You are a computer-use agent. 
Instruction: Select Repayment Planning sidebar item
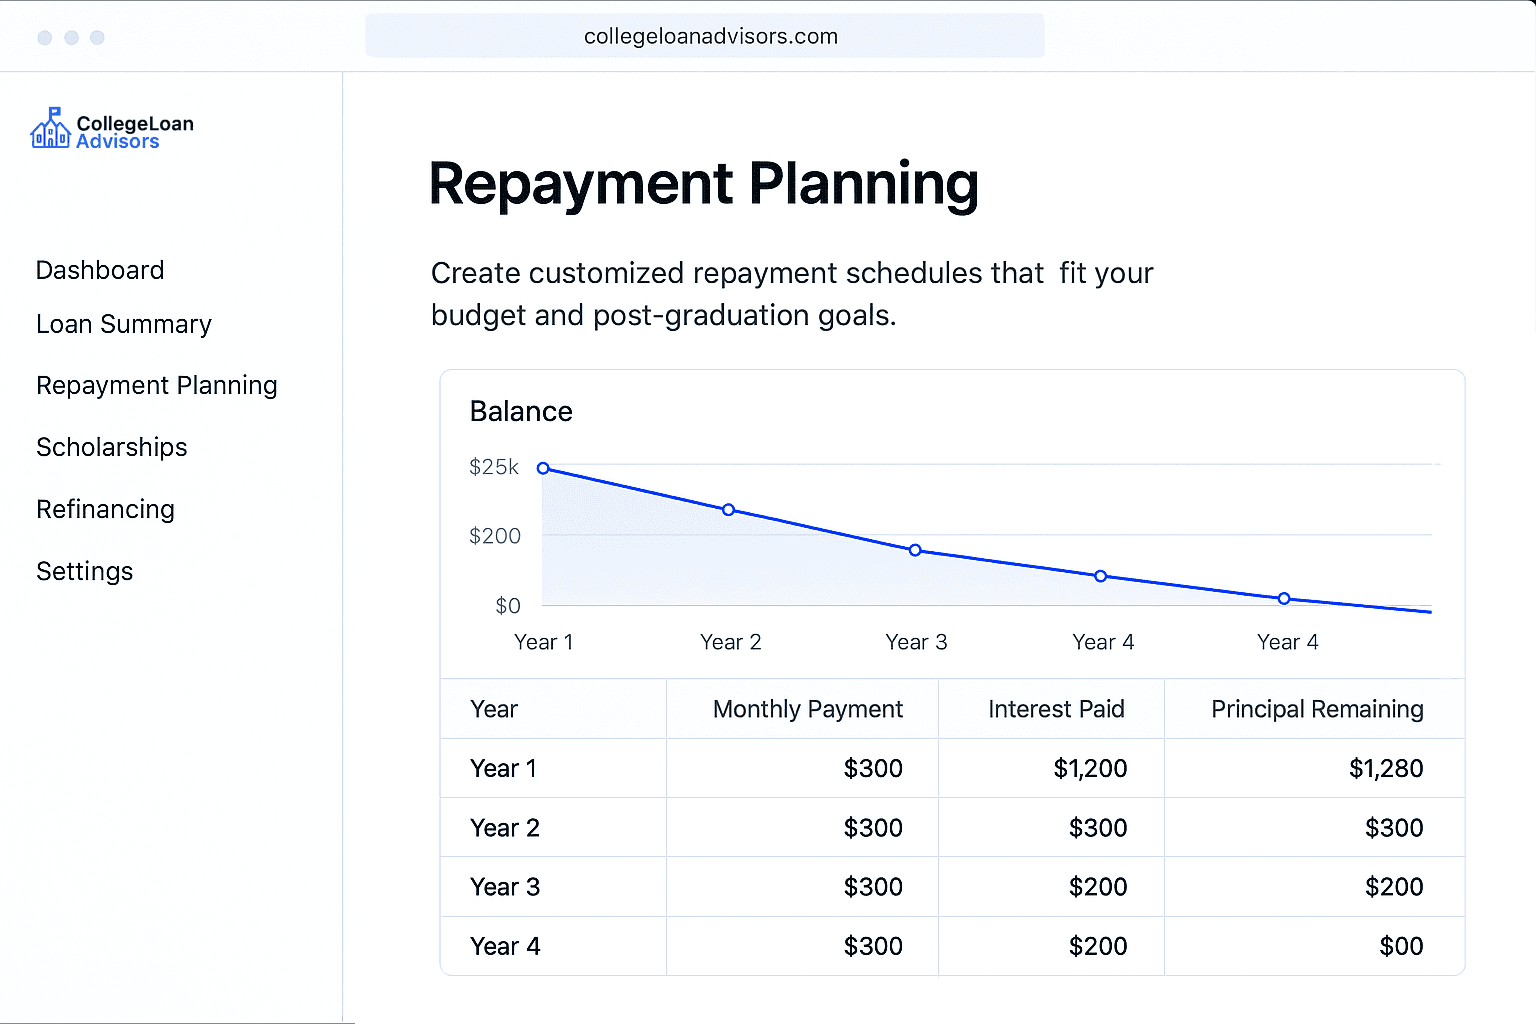coord(157,385)
